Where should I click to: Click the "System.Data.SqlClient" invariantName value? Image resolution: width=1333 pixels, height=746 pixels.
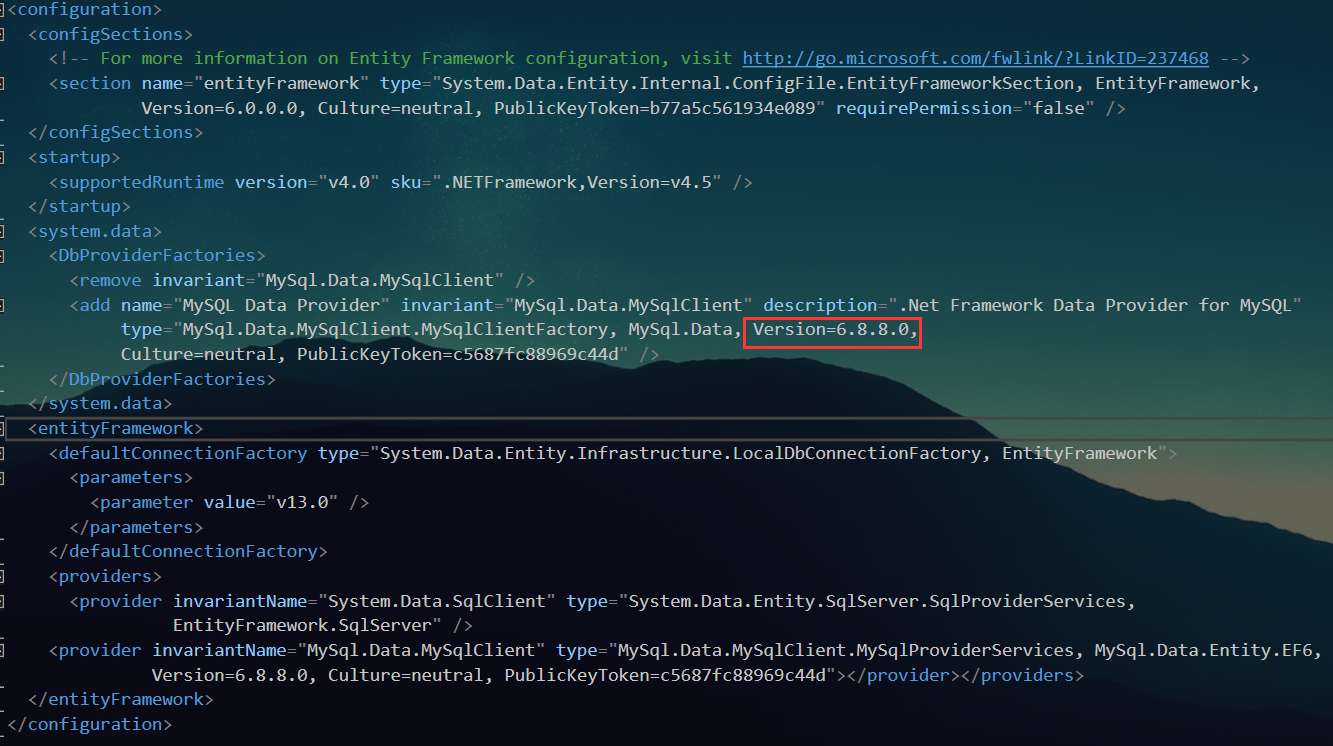click(x=437, y=601)
